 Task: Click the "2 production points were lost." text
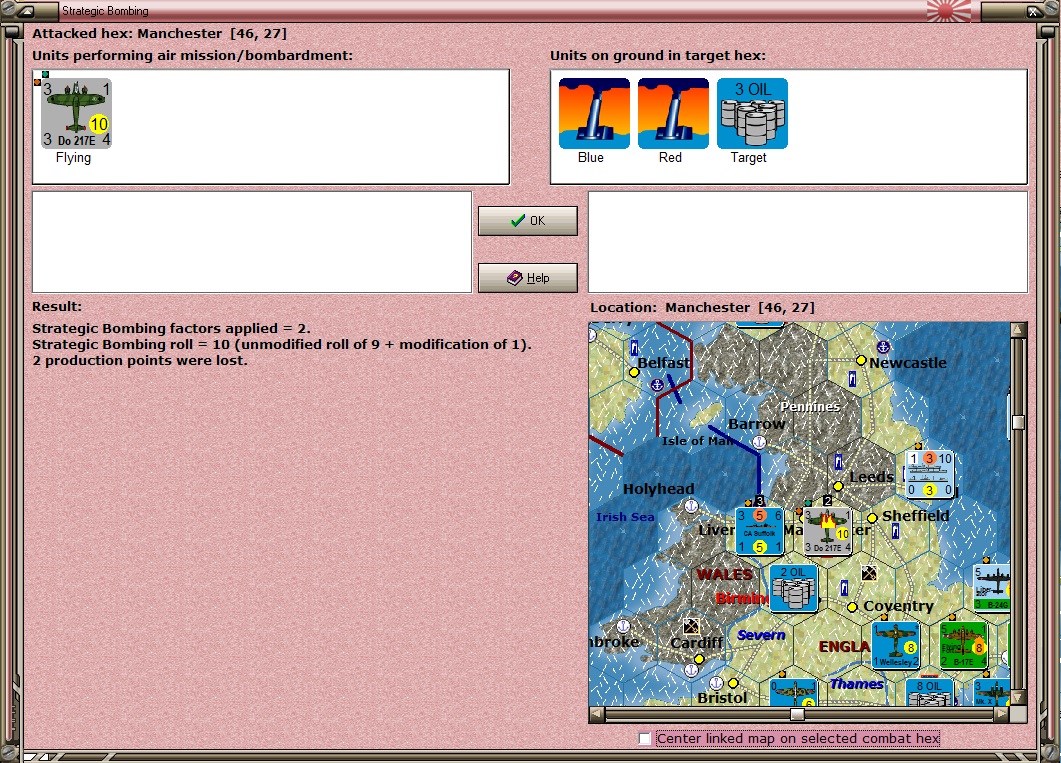pos(140,361)
